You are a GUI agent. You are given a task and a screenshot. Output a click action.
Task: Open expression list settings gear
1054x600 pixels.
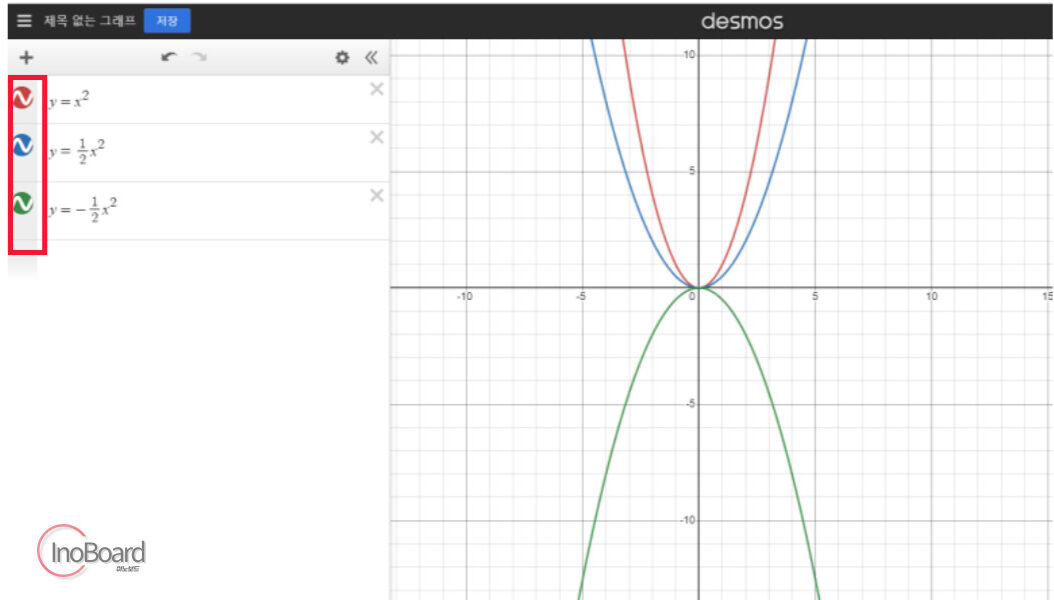tap(342, 58)
